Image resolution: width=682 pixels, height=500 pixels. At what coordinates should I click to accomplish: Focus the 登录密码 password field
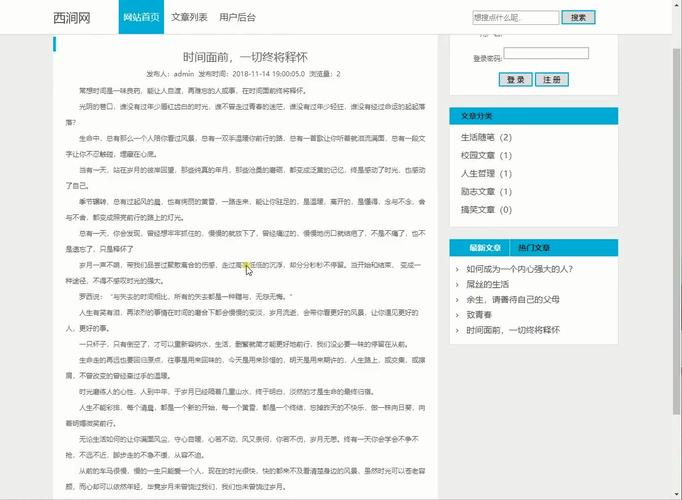[x=546, y=53]
